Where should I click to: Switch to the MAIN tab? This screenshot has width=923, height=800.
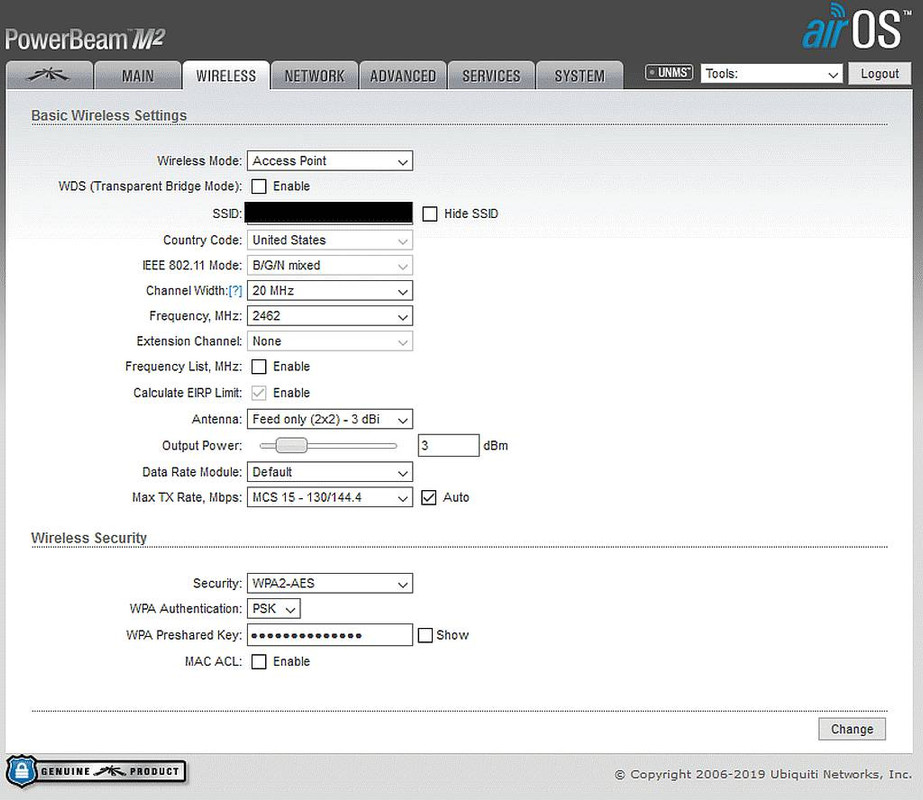pyautogui.click(x=138, y=75)
